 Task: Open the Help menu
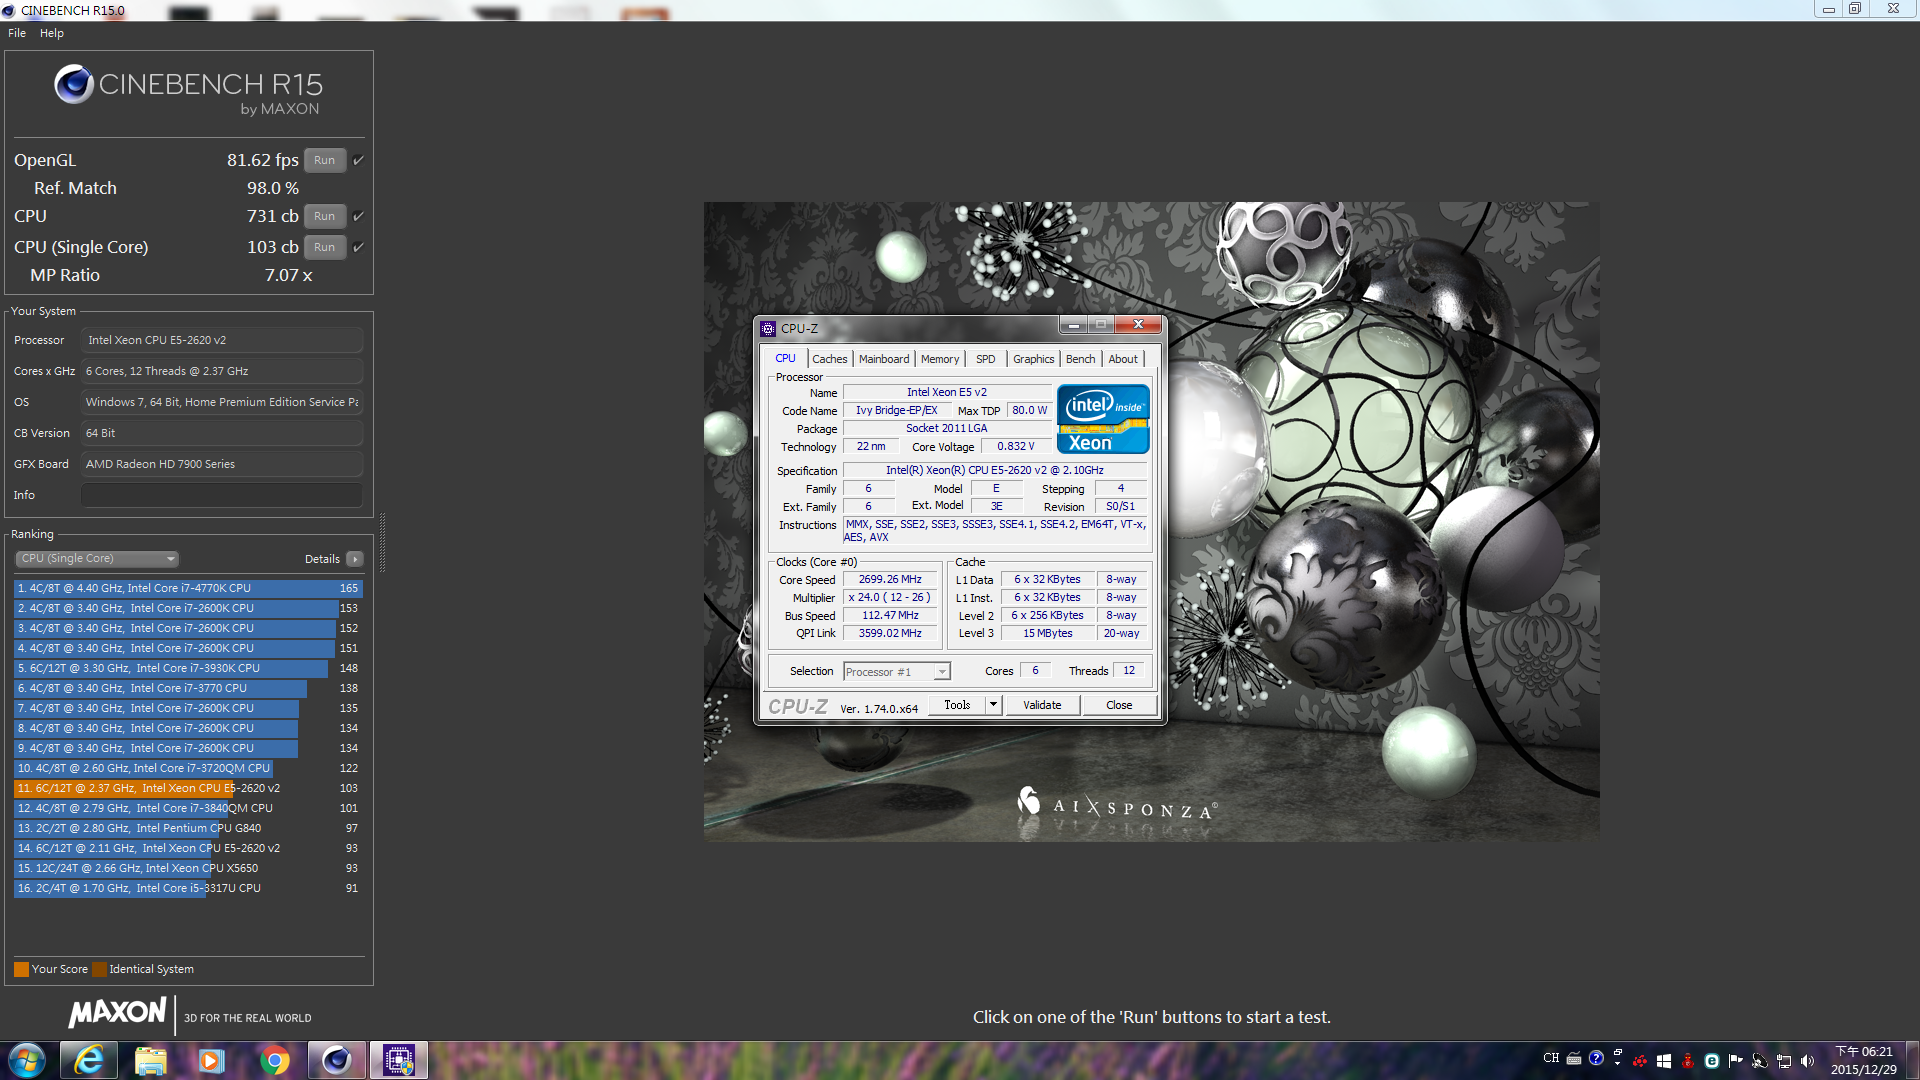(x=52, y=33)
